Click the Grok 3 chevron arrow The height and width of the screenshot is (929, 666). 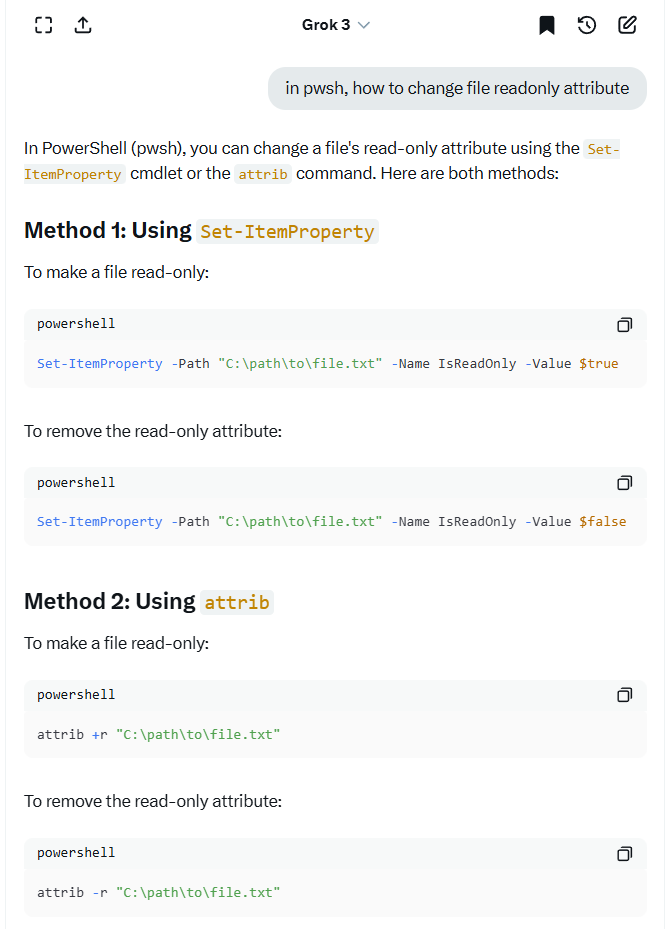point(364,25)
